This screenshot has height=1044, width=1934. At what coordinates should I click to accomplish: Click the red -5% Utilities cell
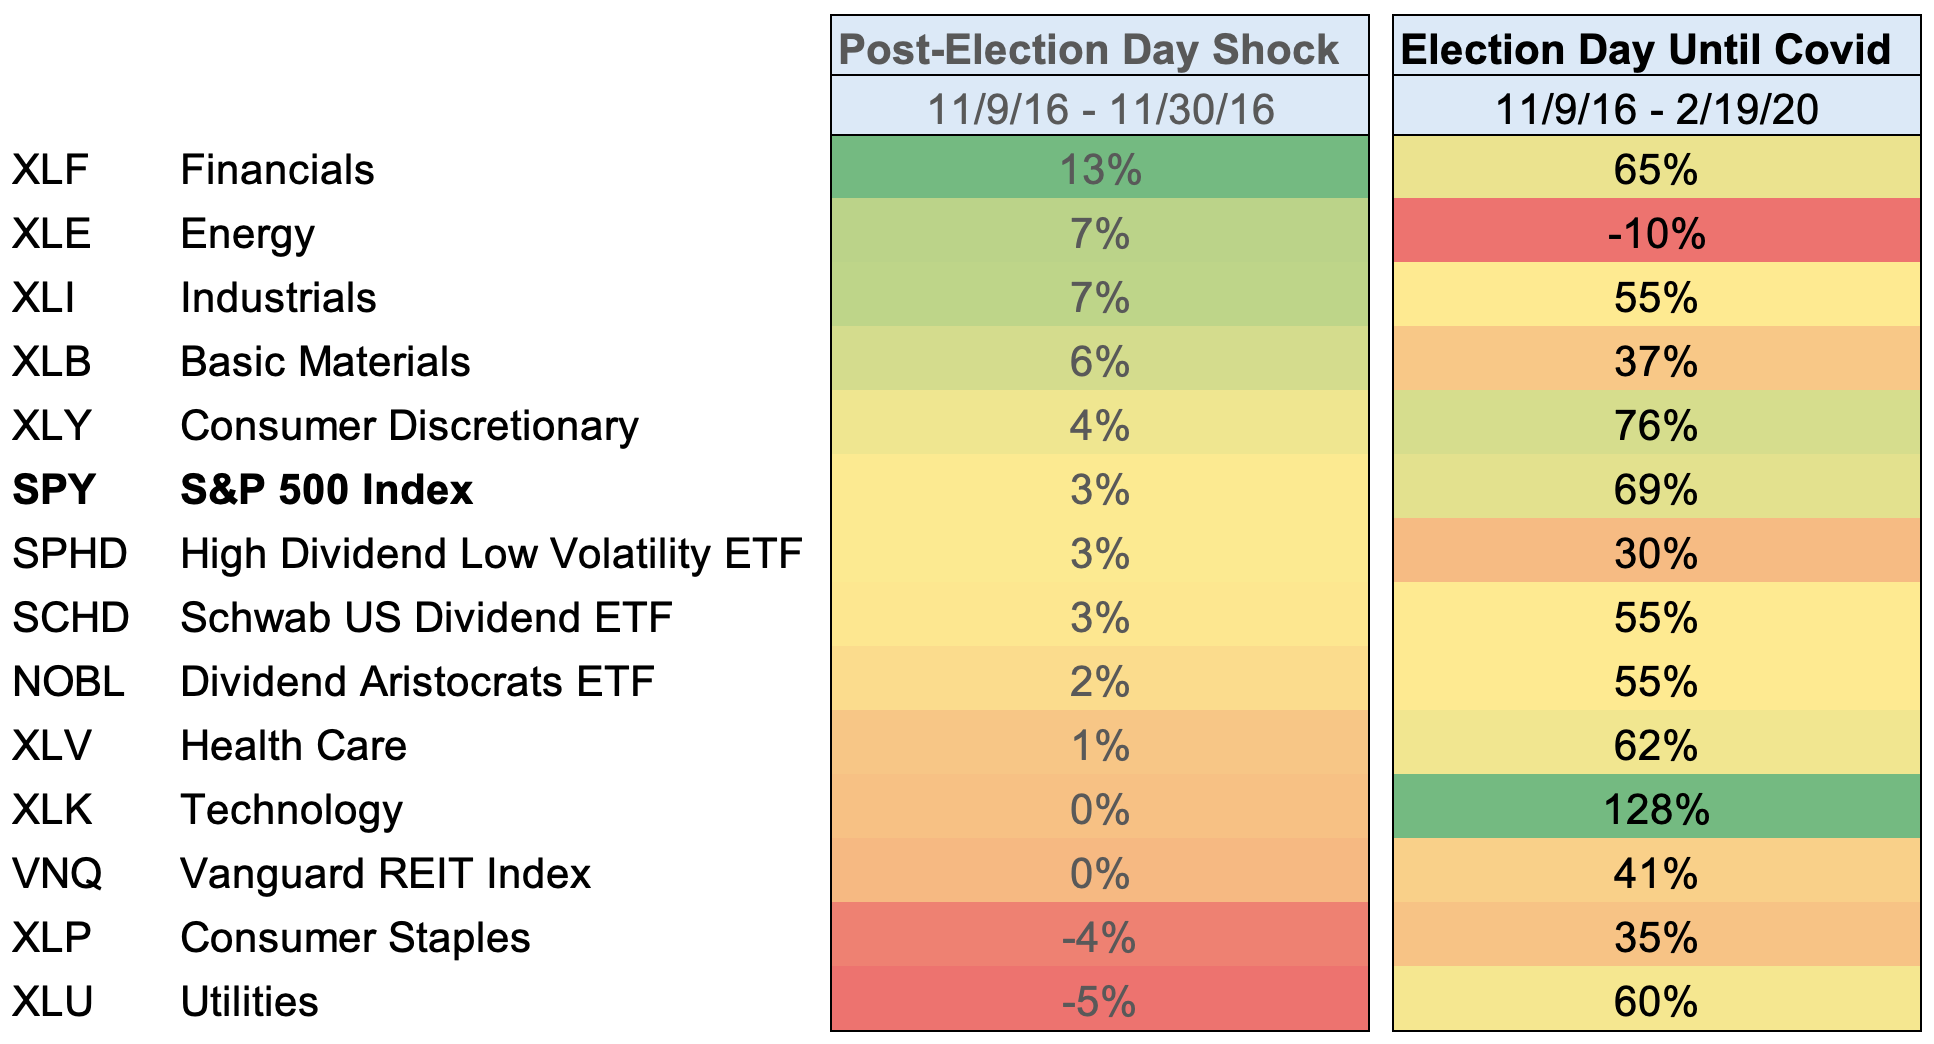[x=1100, y=1001]
